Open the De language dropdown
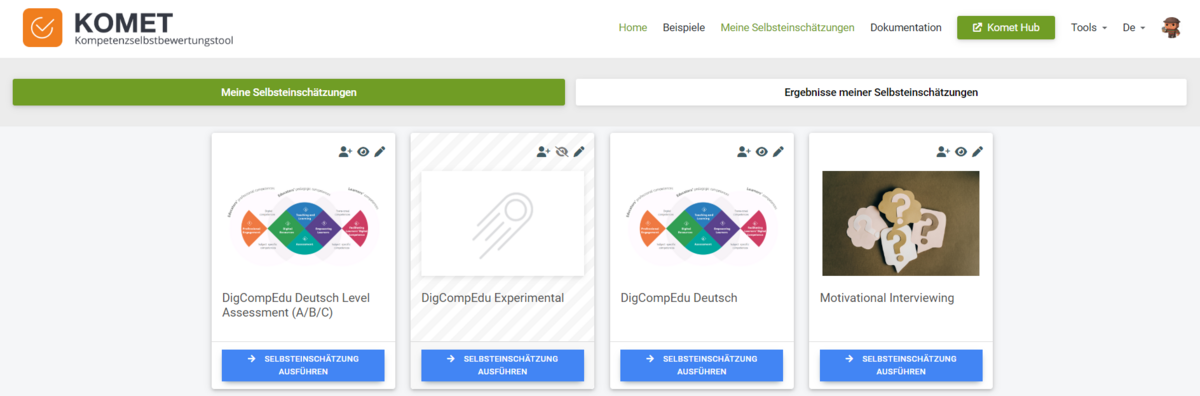The height and width of the screenshot is (396, 1200). point(1134,28)
